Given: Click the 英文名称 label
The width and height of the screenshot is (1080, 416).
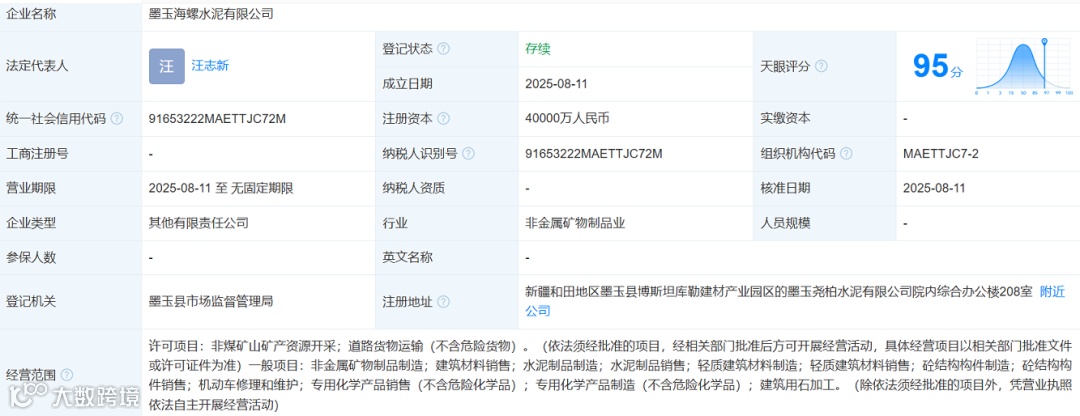Looking at the screenshot, I should click(x=407, y=258).
